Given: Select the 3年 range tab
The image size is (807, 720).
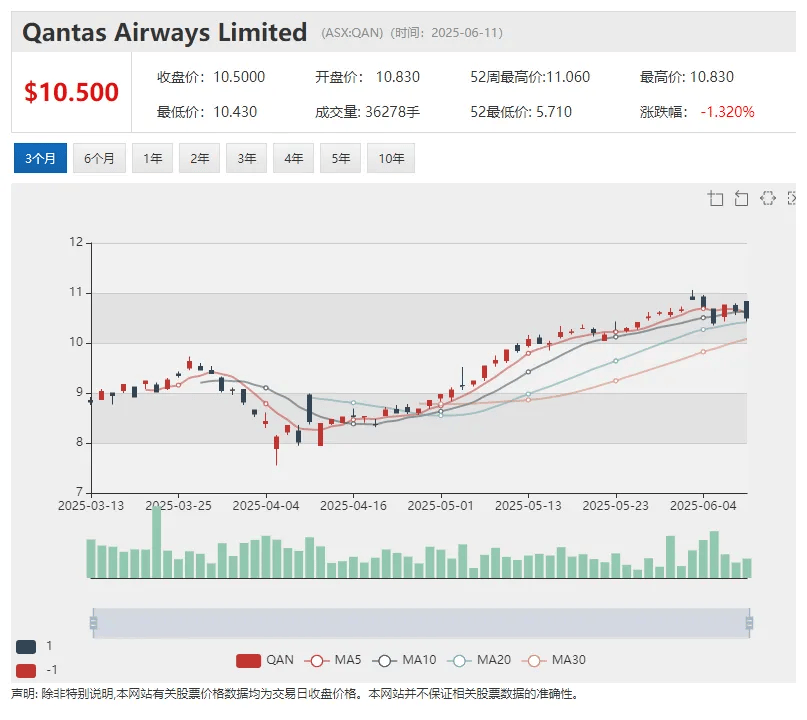Looking at the screenshot, I should [x=247, y=158].
